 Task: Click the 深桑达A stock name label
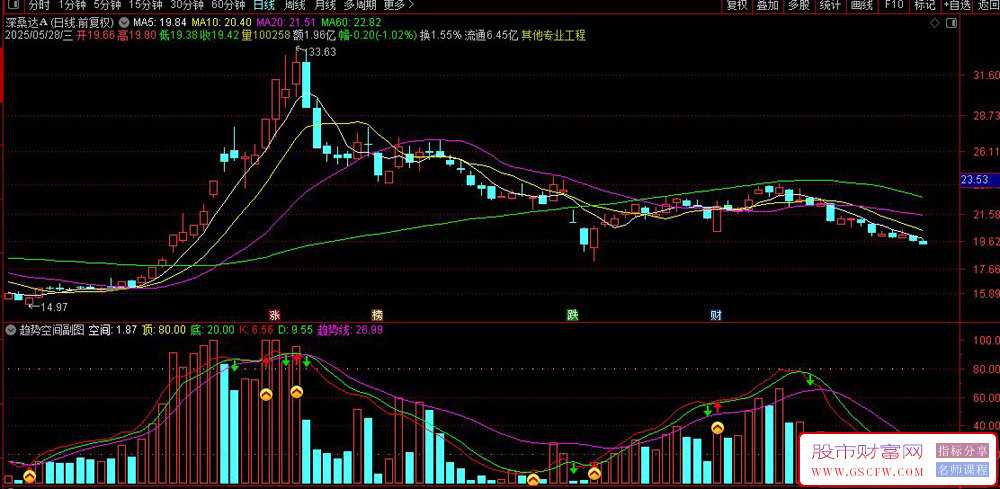coord(26,24)
